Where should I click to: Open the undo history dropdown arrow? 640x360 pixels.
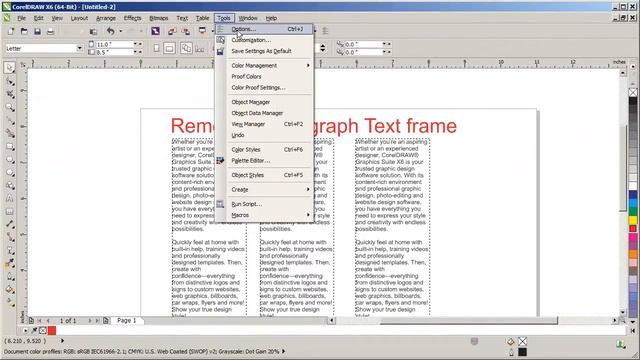point(120,31)
